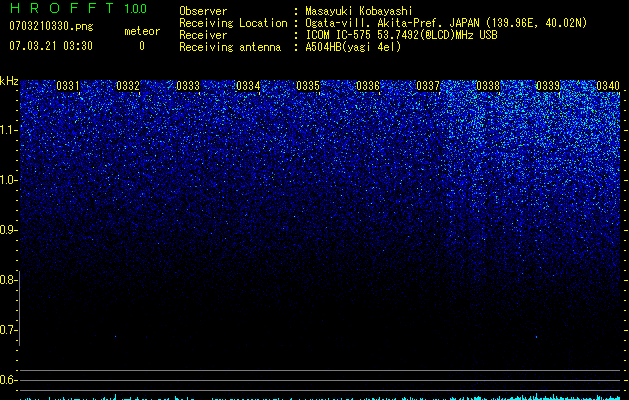
Task: Click the cyan signal level trace at bottom
Action: tap(320, 397)
